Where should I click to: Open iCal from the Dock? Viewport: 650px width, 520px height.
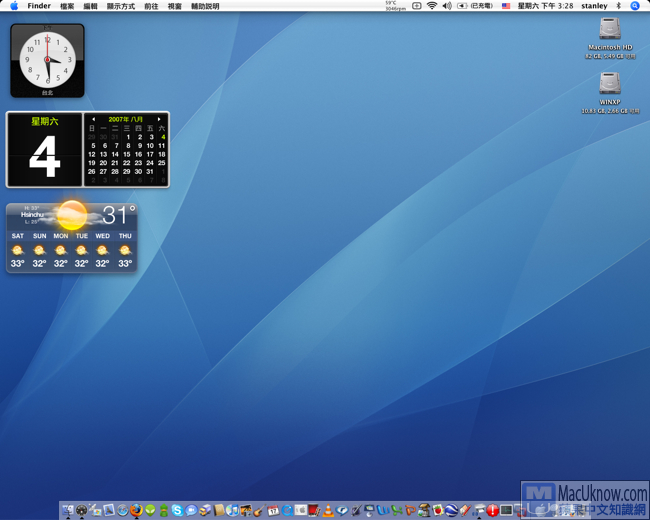pos(274,510)
